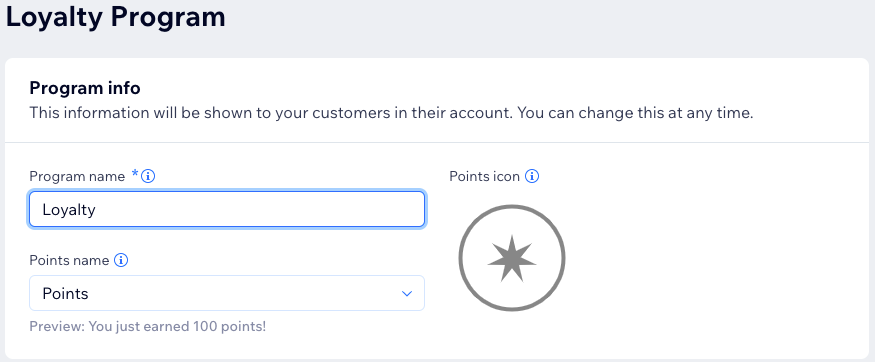Image resolution: width=875 pixels, height=362 pixels.
Task: Click the 'Loyalty Program' page title
Action: [116, 16]
